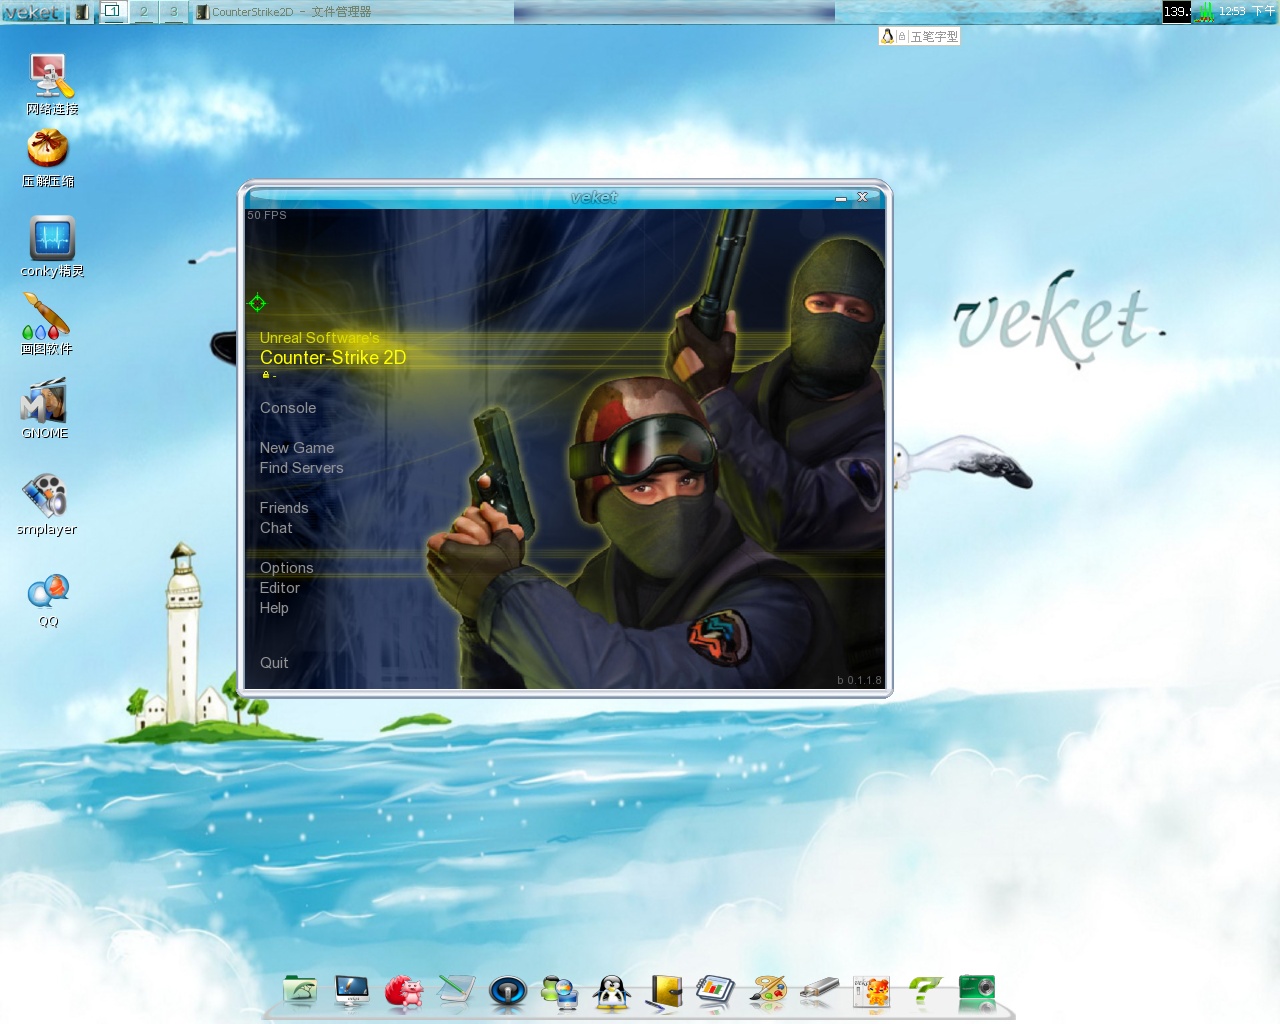This screenshot has width=1280, height=1024.
Task: Open the veket start menu
Action: pyautogui.click(x=33, y=12)
